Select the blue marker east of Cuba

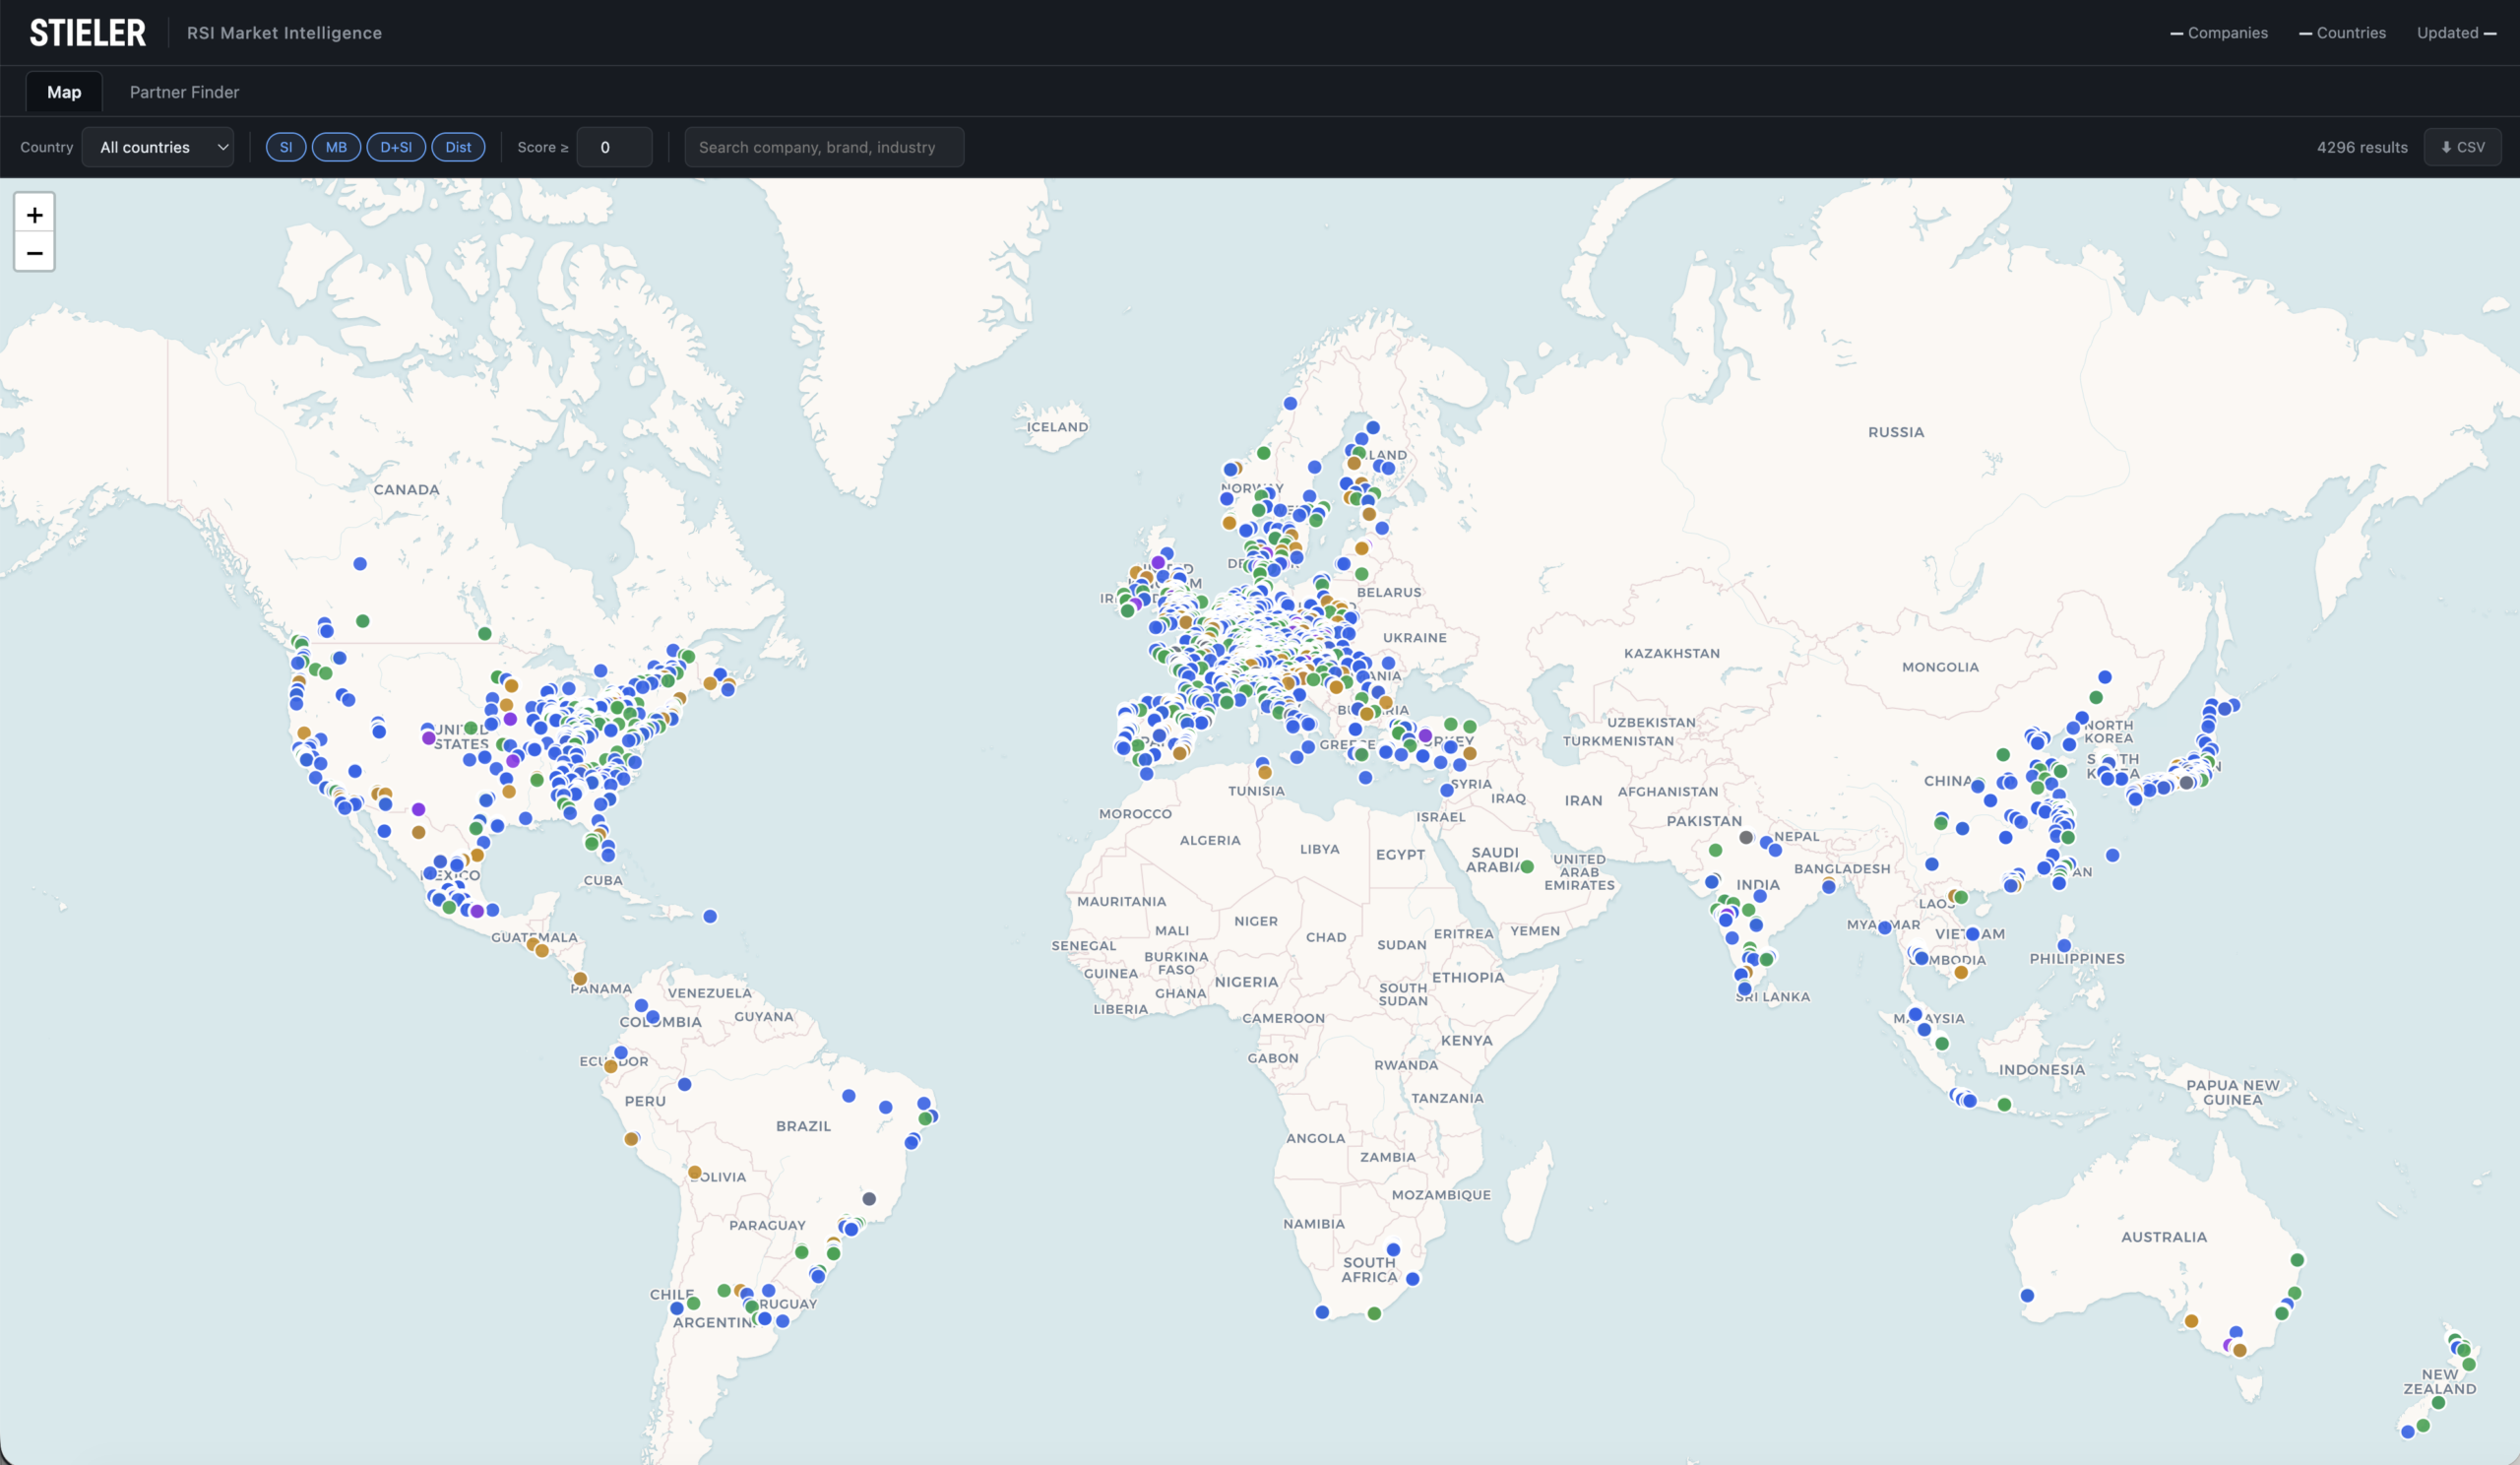point(710,916)
